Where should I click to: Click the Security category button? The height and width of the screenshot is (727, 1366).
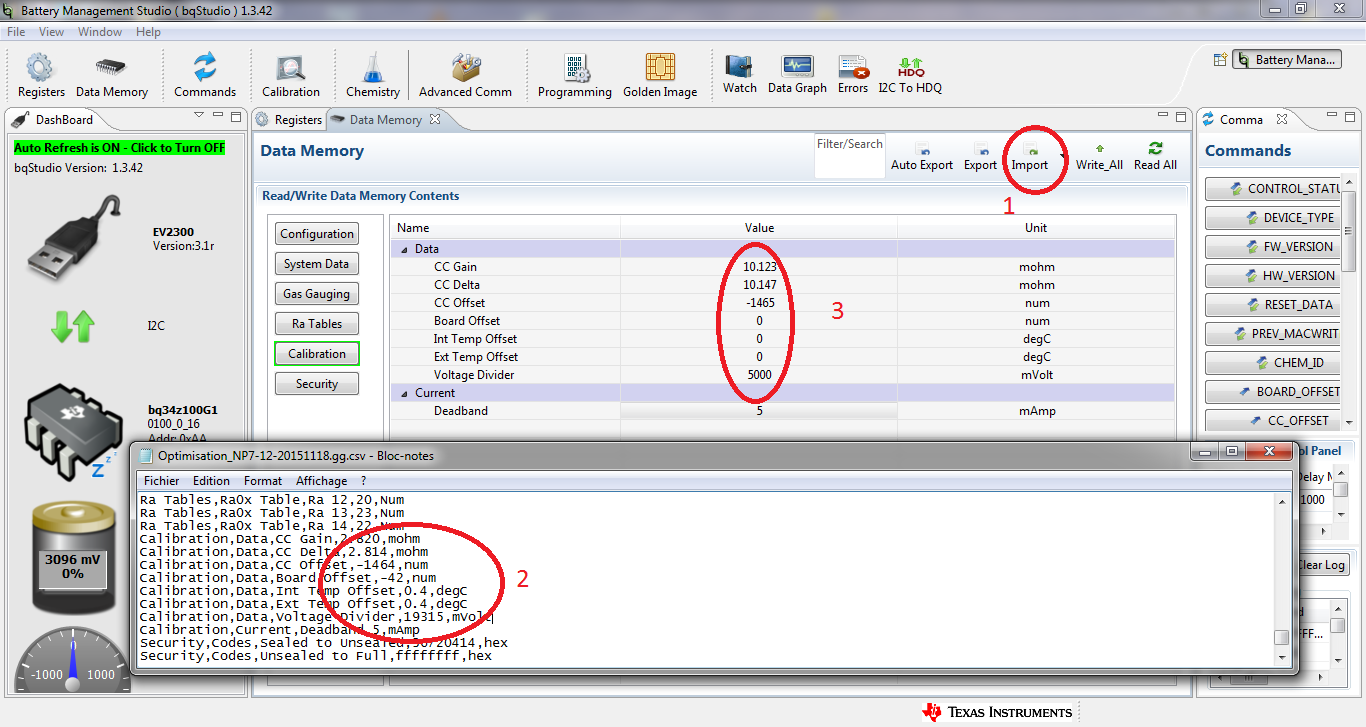pyautogui.click(x=317, y=384)
